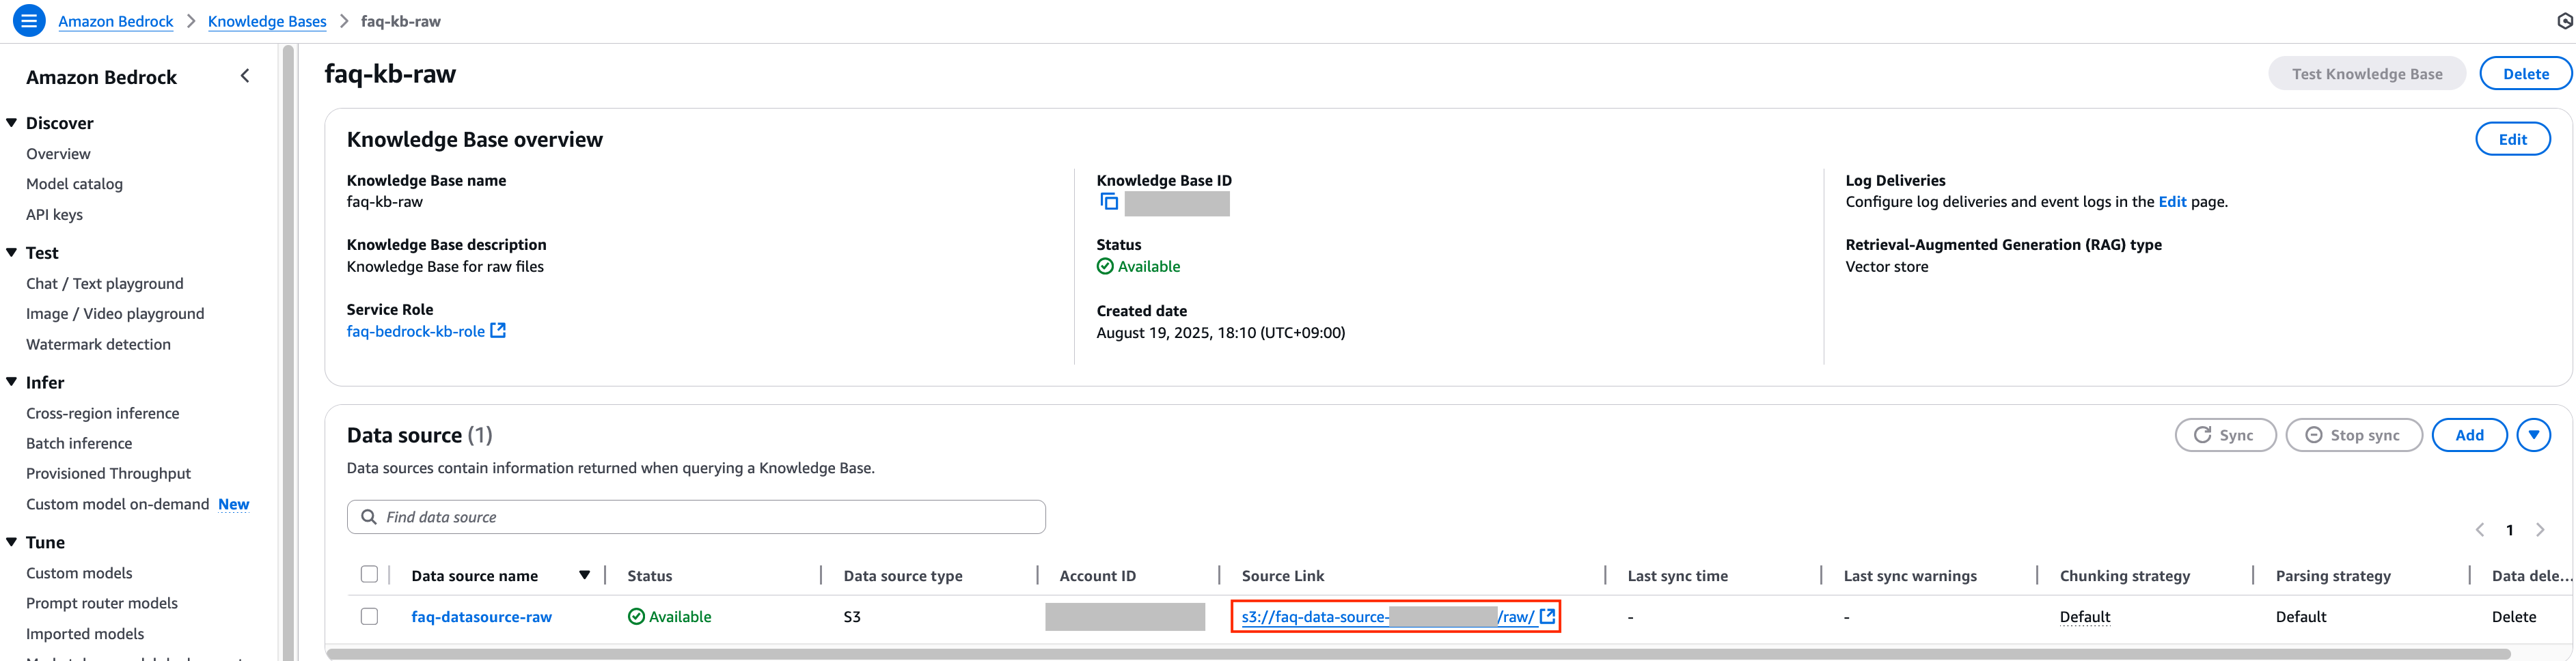Delete the faq-kb-raw knowledge base
This screenshot has width=2576, height=661.
tap(2526, 74)
